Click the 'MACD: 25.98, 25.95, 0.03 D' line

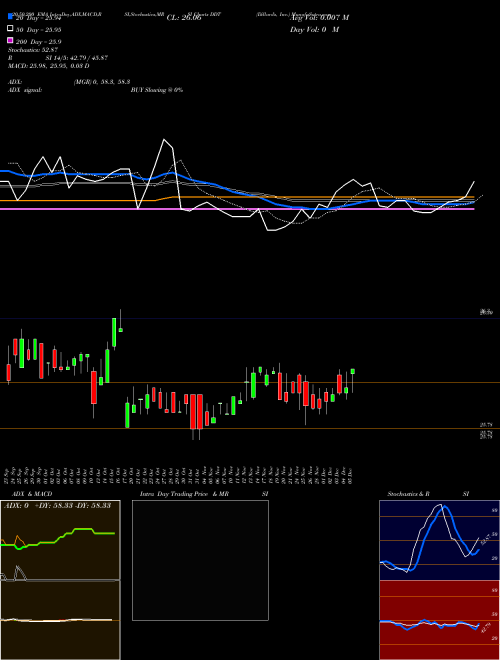pyautogui.click(x=49, y=66)
